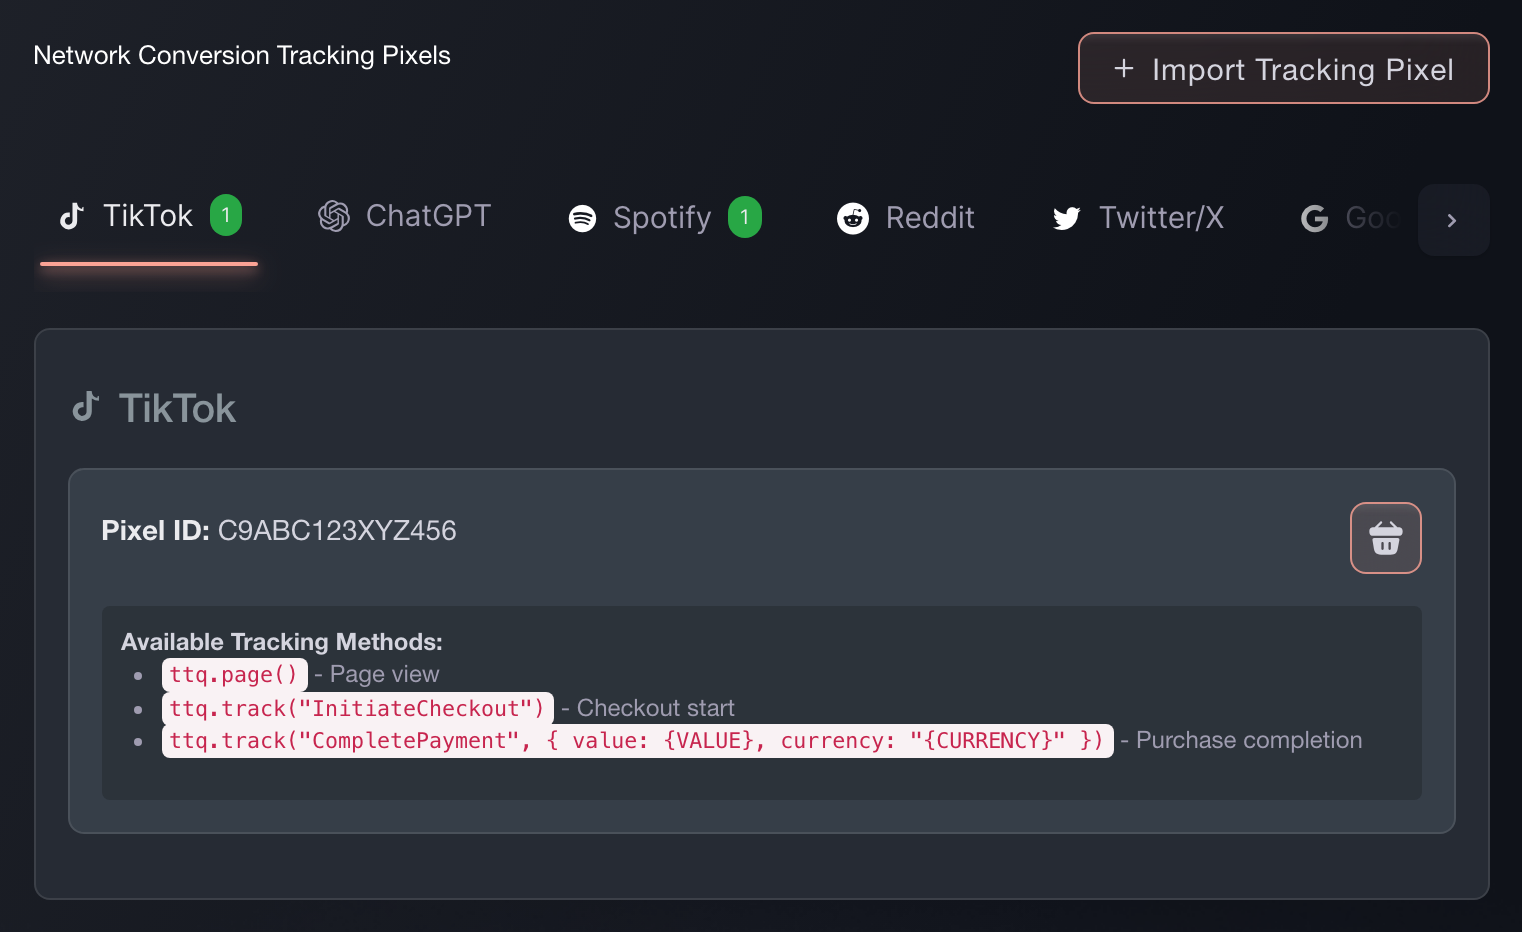Open the Spotify tab
The width and height of the screenshot is (1522, 932).
tap(664, 217)
